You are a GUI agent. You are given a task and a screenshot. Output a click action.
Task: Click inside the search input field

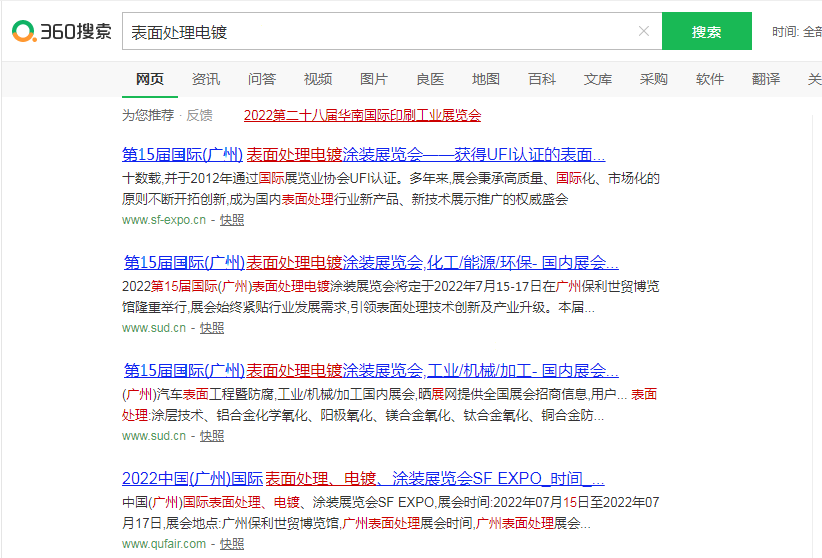pyautogui.click(x=380, y=32)
